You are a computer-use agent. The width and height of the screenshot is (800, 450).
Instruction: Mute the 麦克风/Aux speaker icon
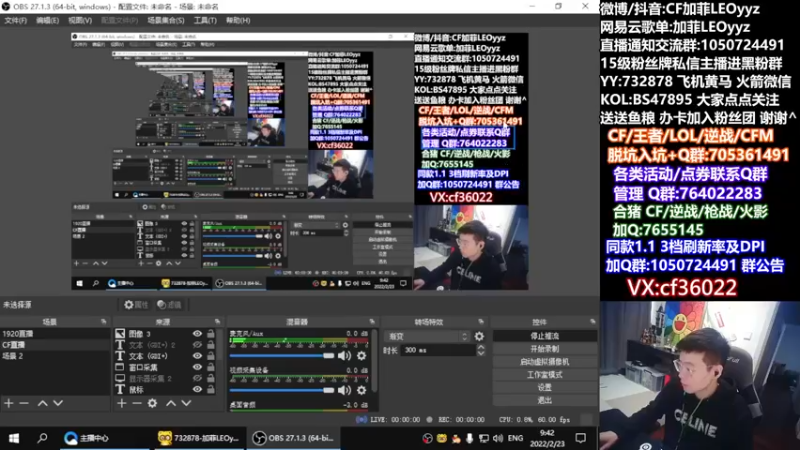pyautogui.click(x=344, y=356)
